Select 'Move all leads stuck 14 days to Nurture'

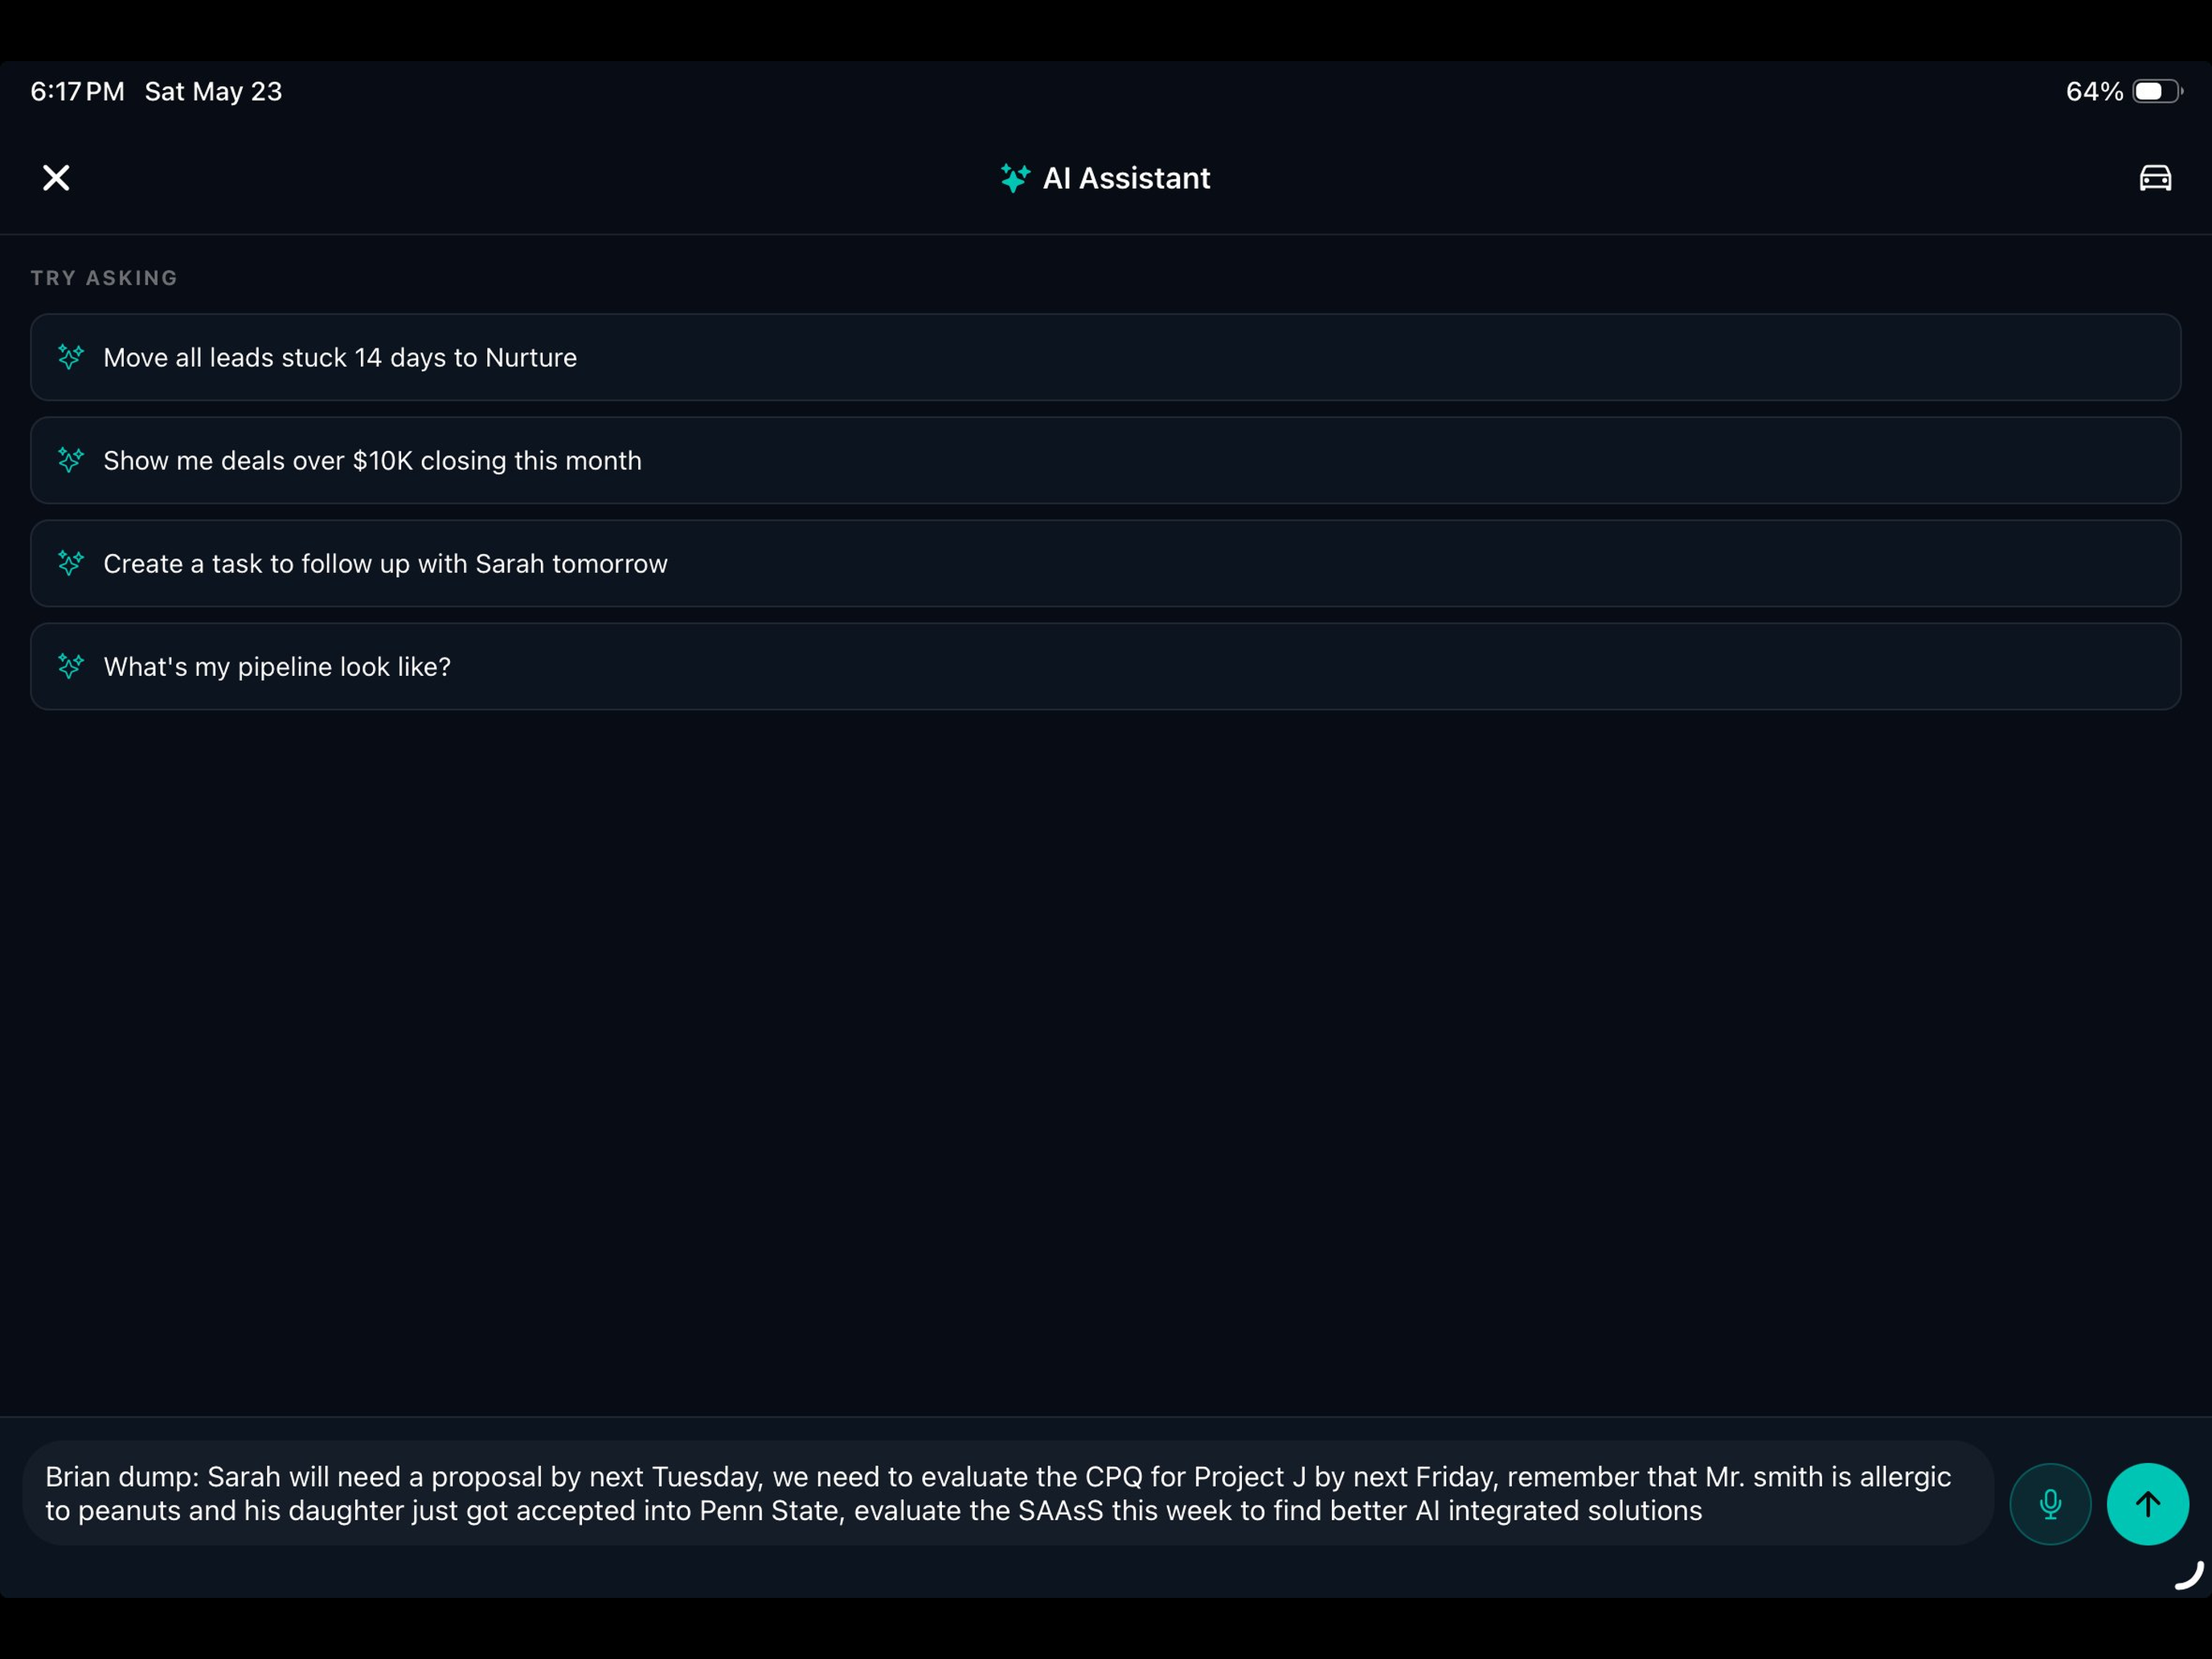tap(1105, 357)
